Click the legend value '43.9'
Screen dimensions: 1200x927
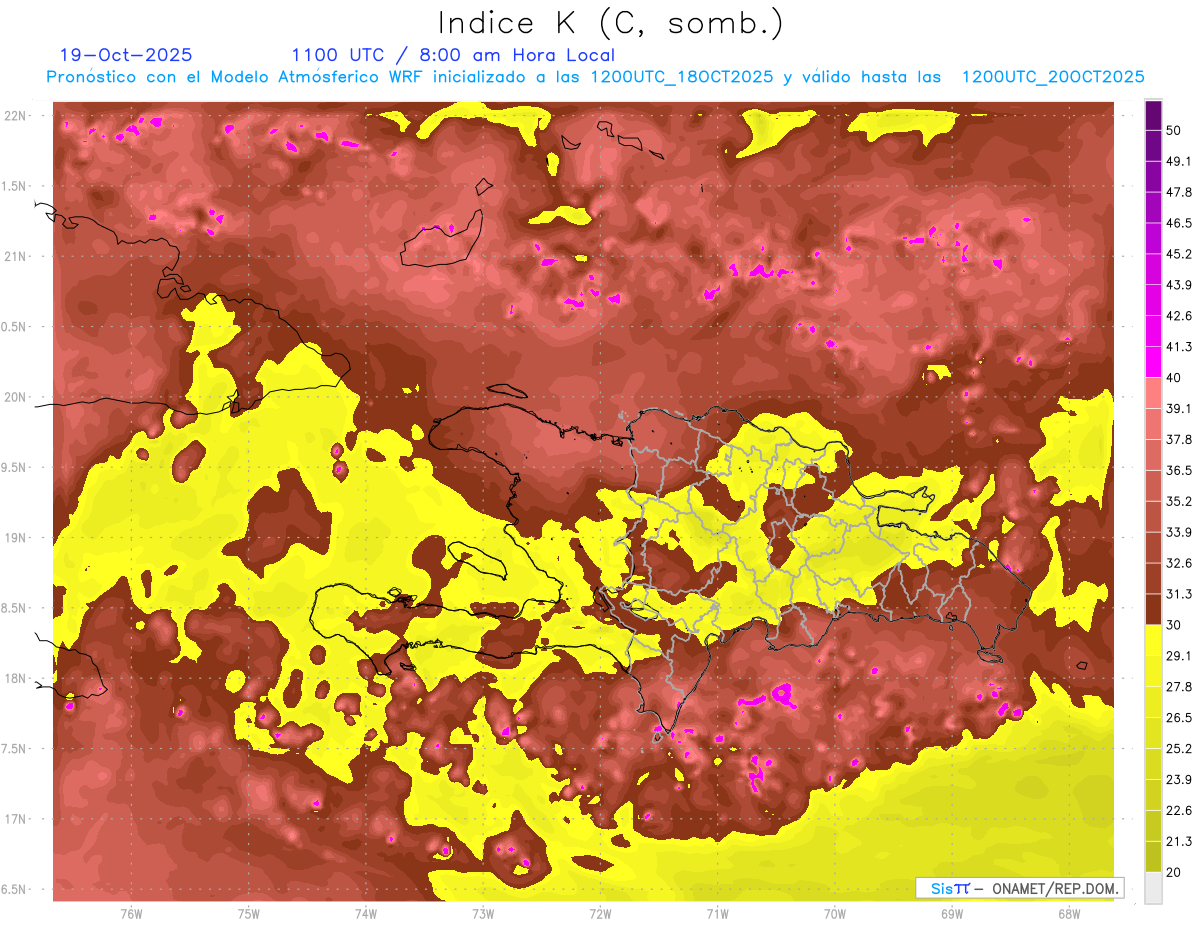click(1179, 285)
